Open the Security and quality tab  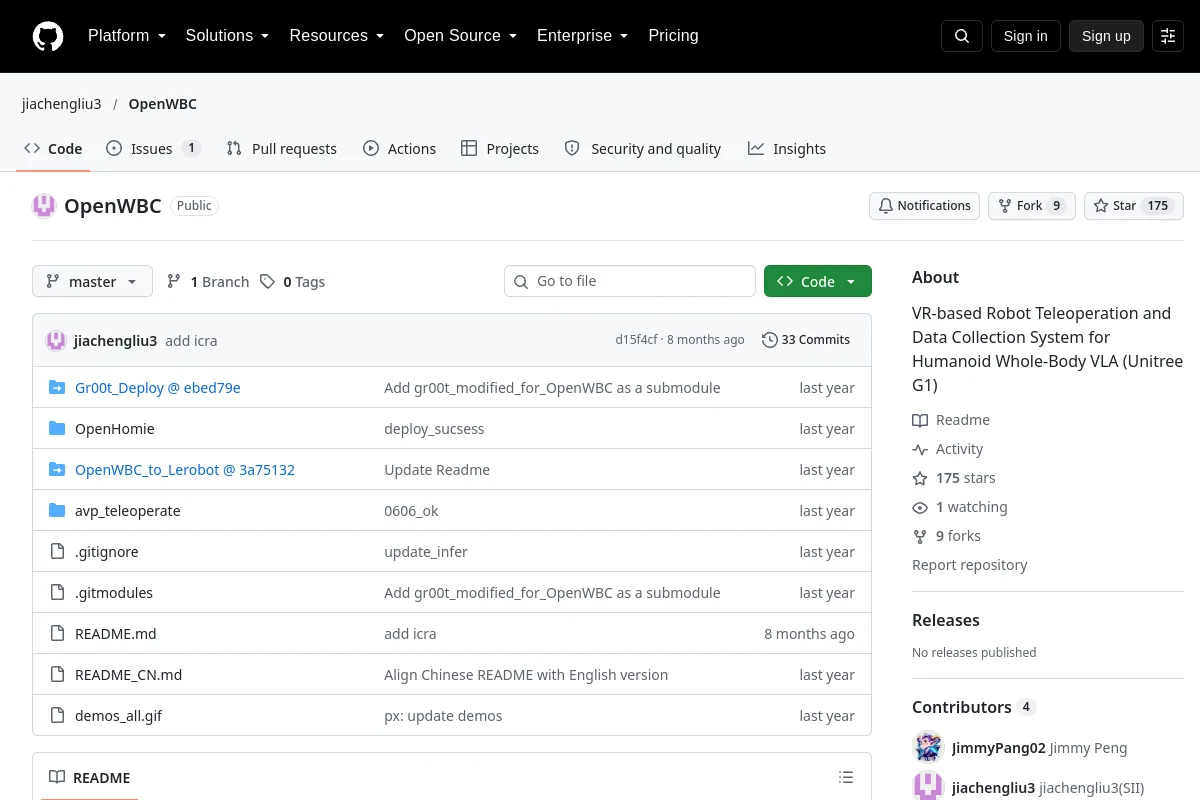[x=643, y=149]
